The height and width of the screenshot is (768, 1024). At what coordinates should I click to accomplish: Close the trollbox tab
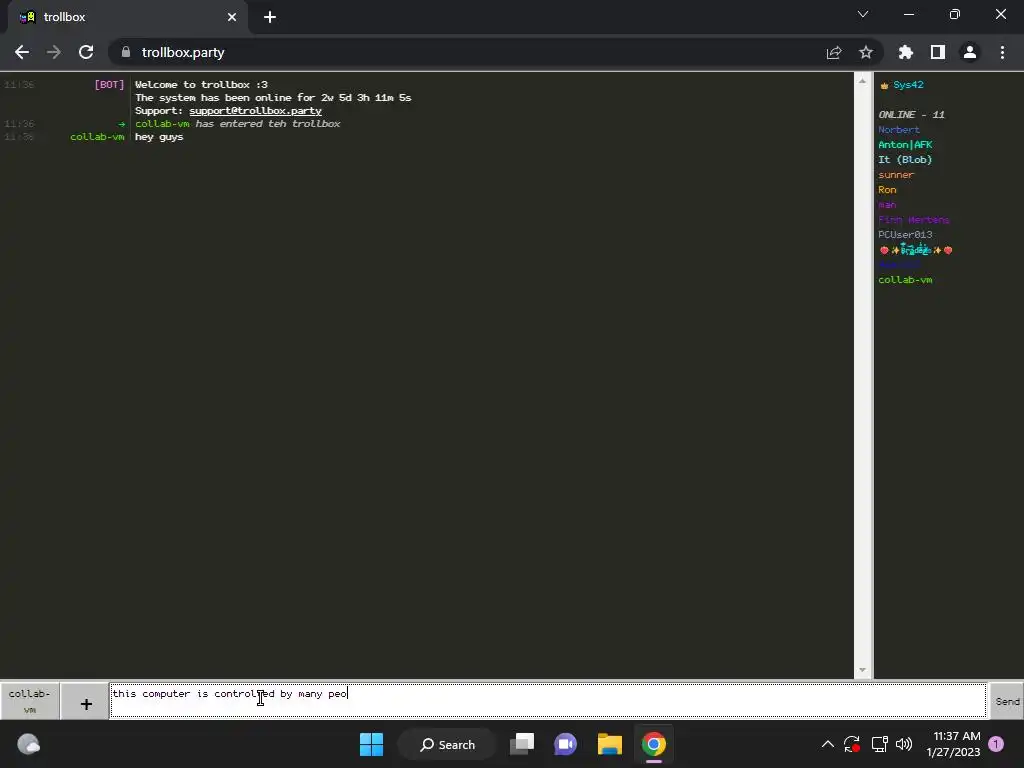coord(232,17)
